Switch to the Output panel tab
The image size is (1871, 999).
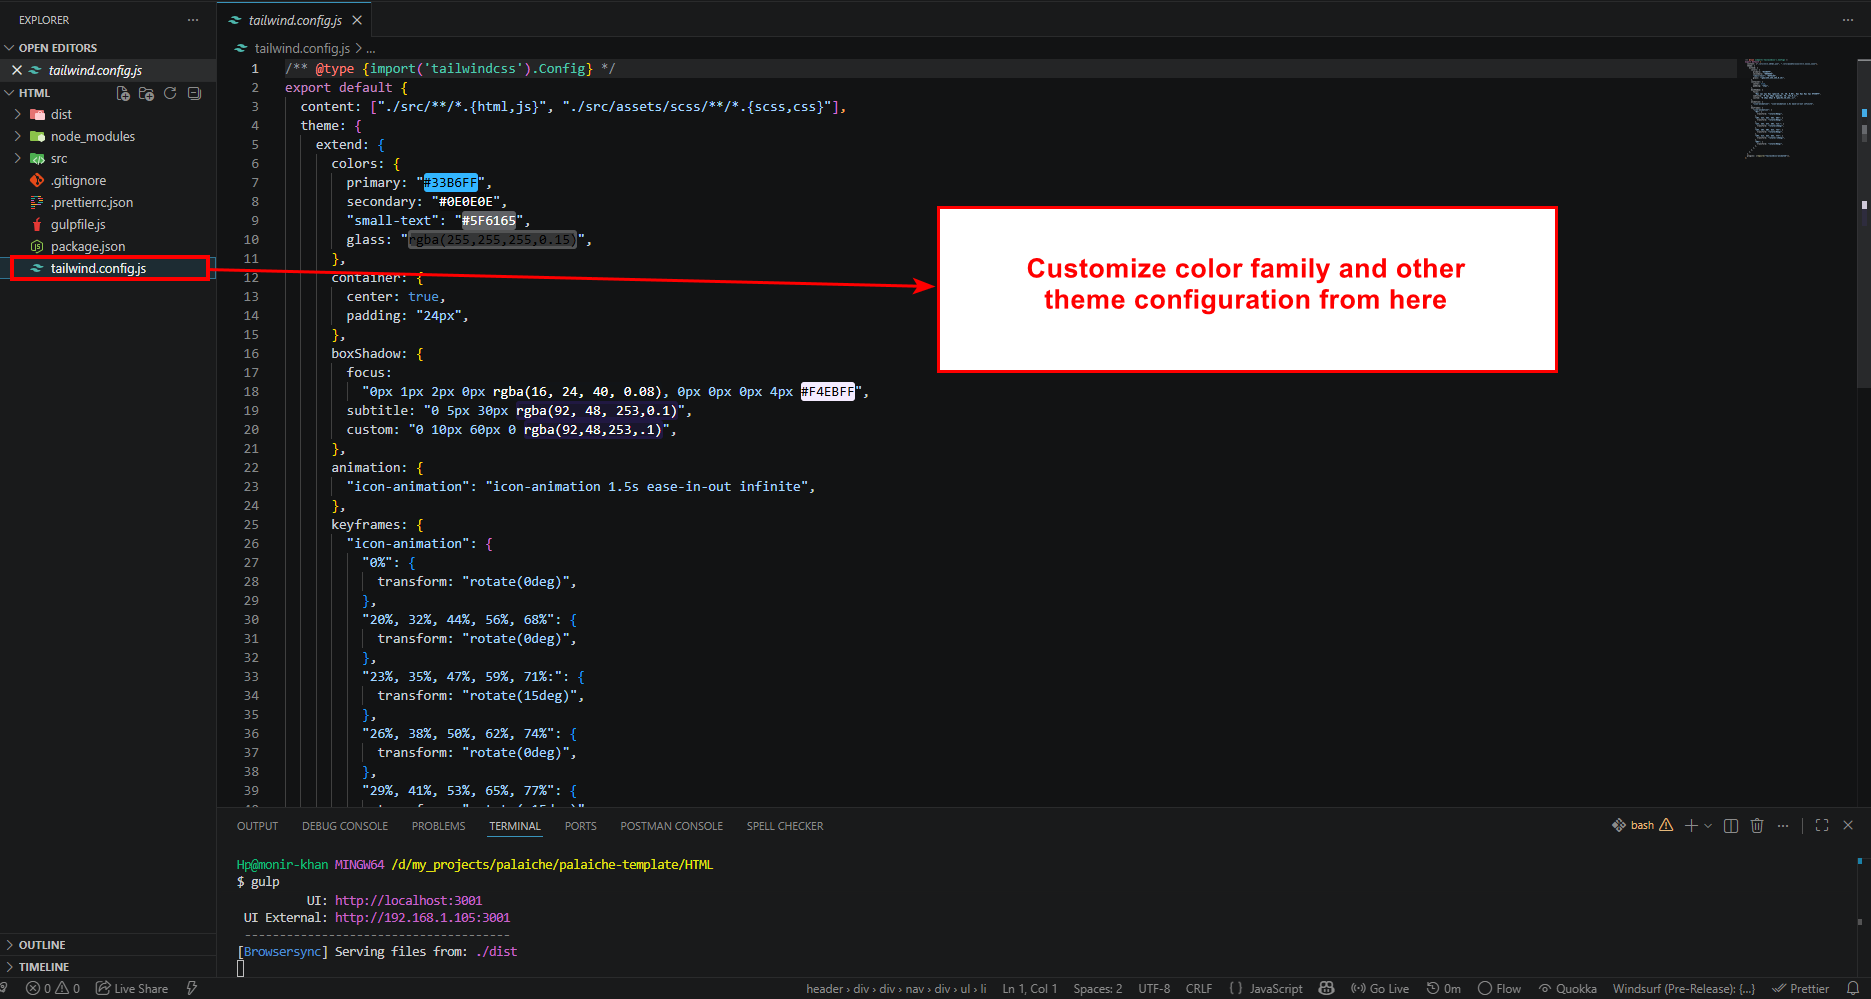(257, 826)
